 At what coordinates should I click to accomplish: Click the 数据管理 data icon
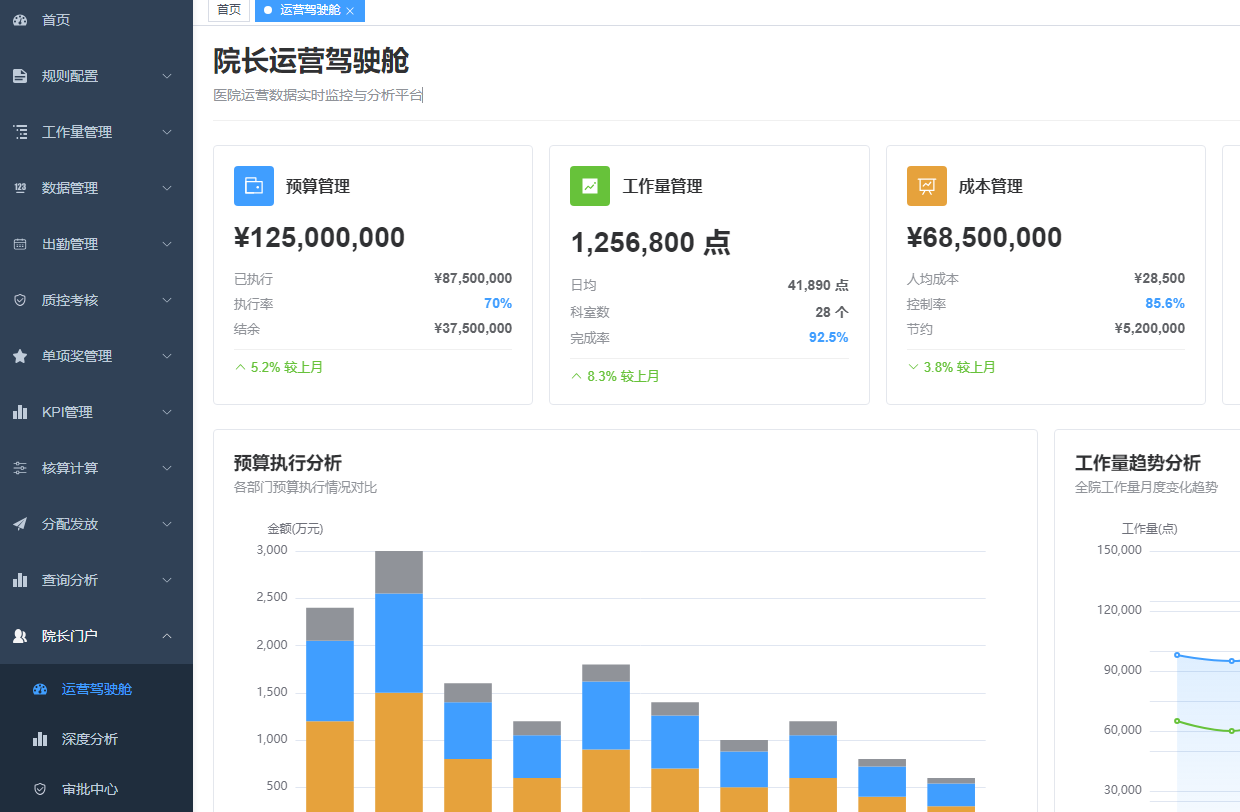click(x=21, y=187)
